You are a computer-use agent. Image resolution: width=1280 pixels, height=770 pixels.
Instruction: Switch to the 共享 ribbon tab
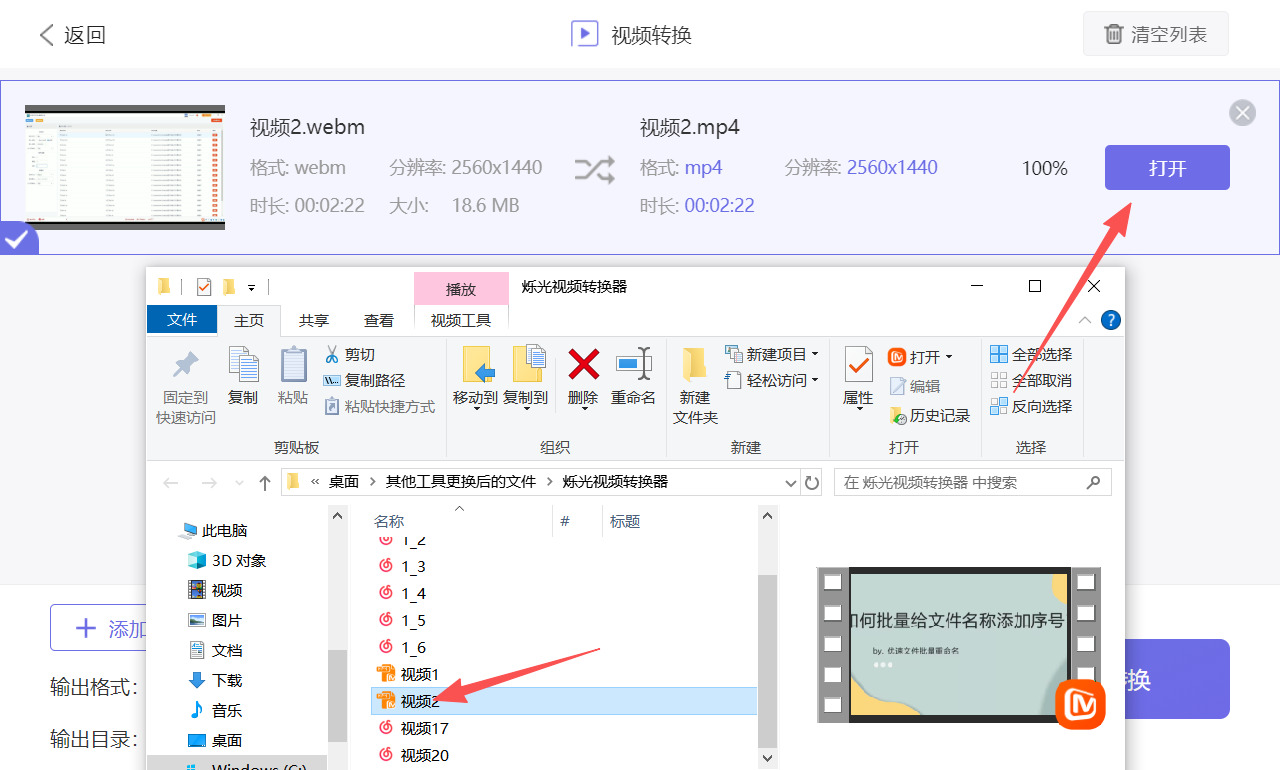pyautogui.click(x=314, y=320)
